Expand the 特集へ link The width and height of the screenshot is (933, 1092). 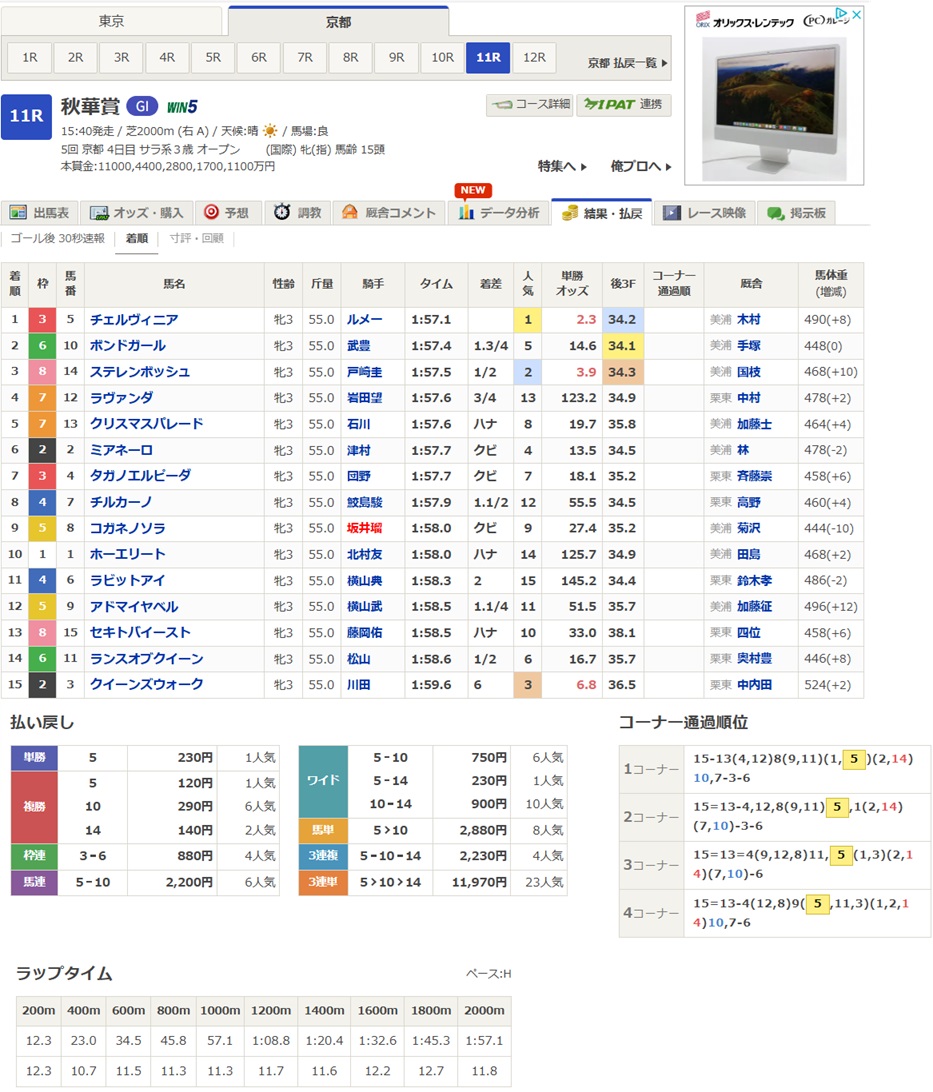pyautogui.click(x=562, y=166)
